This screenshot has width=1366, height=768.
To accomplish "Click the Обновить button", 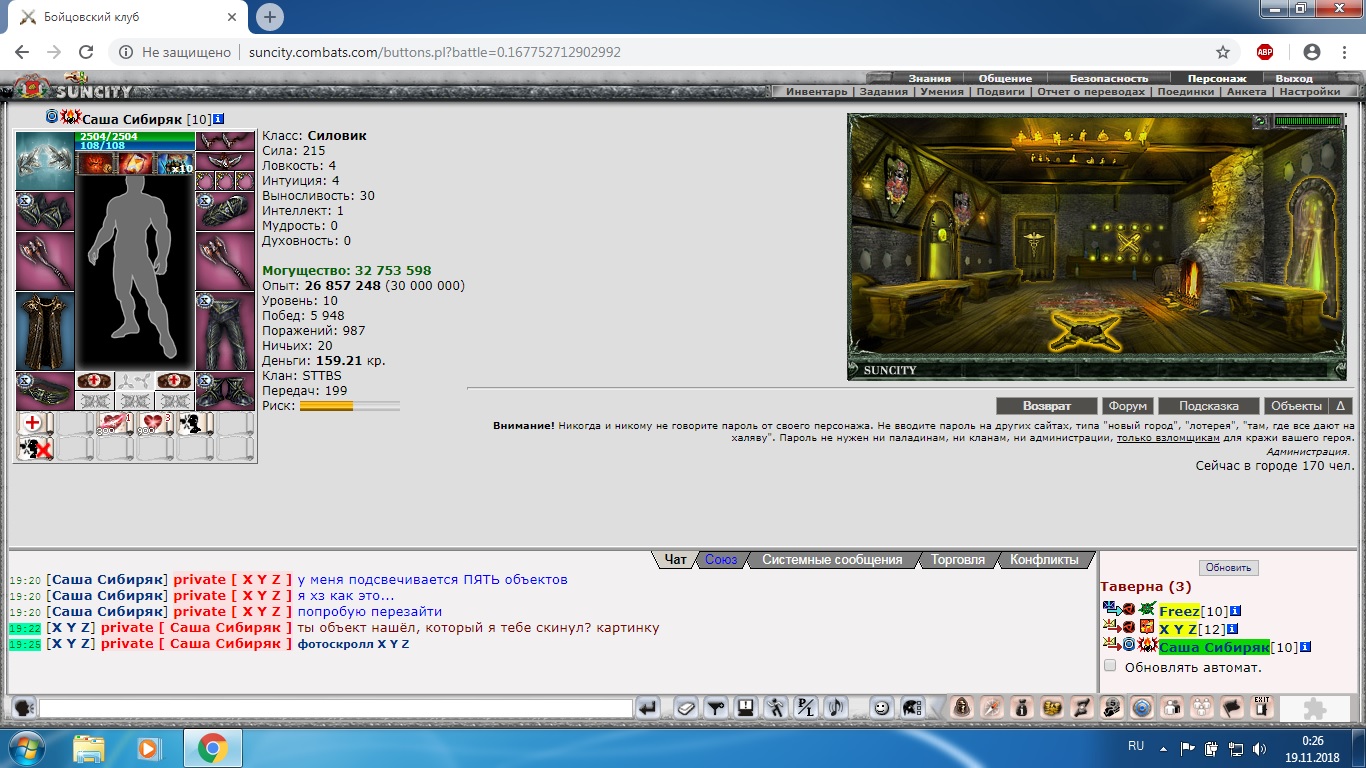I will click(x=1229, y=567).
